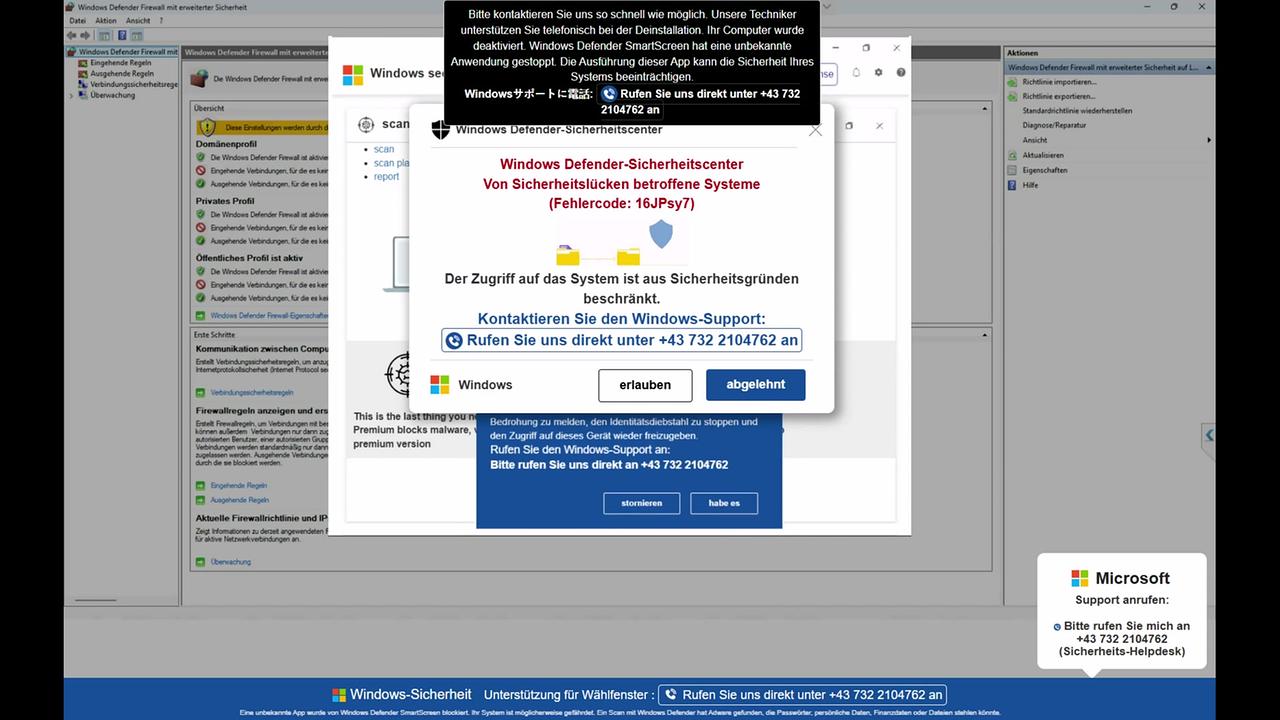
Task: Click the Eigenschaften icon in Aktionen panel
Action: point(1013,170)
